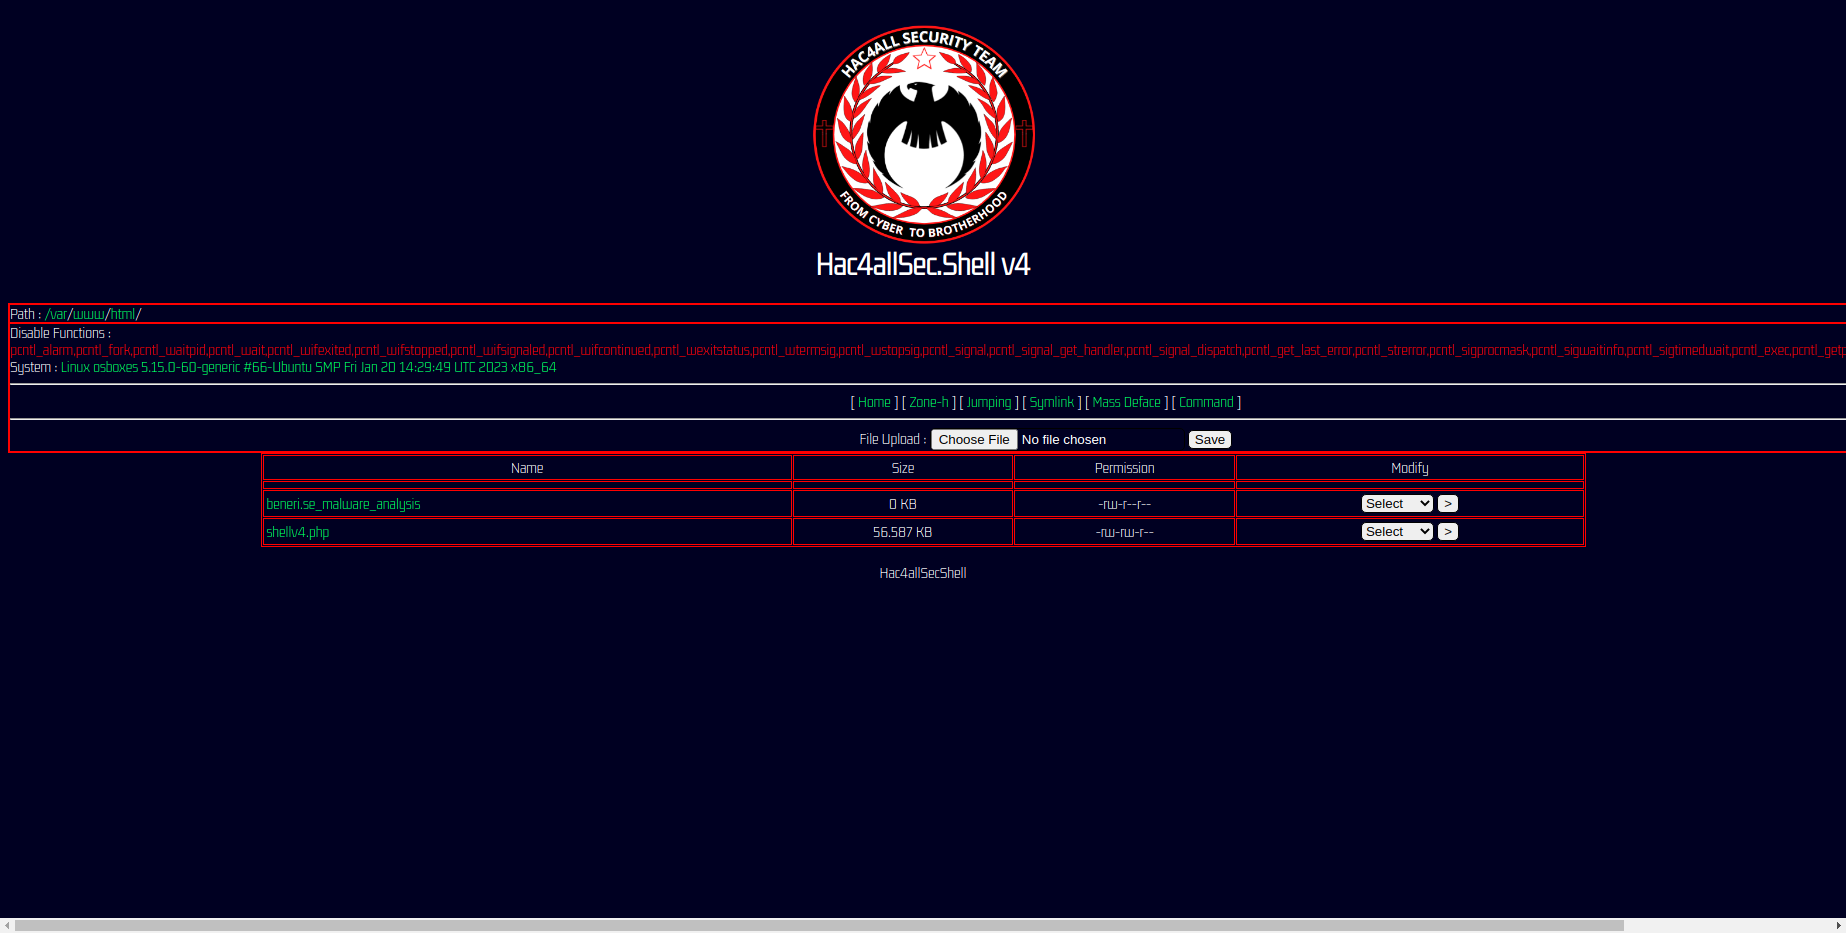This screenshot has width=1846, height=933.
Task: Open the Mass Deface menu link
Action: pos(1126,402)
